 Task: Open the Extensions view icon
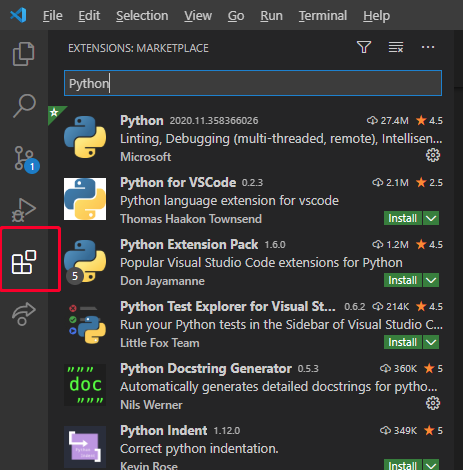[x=24, y=262]
